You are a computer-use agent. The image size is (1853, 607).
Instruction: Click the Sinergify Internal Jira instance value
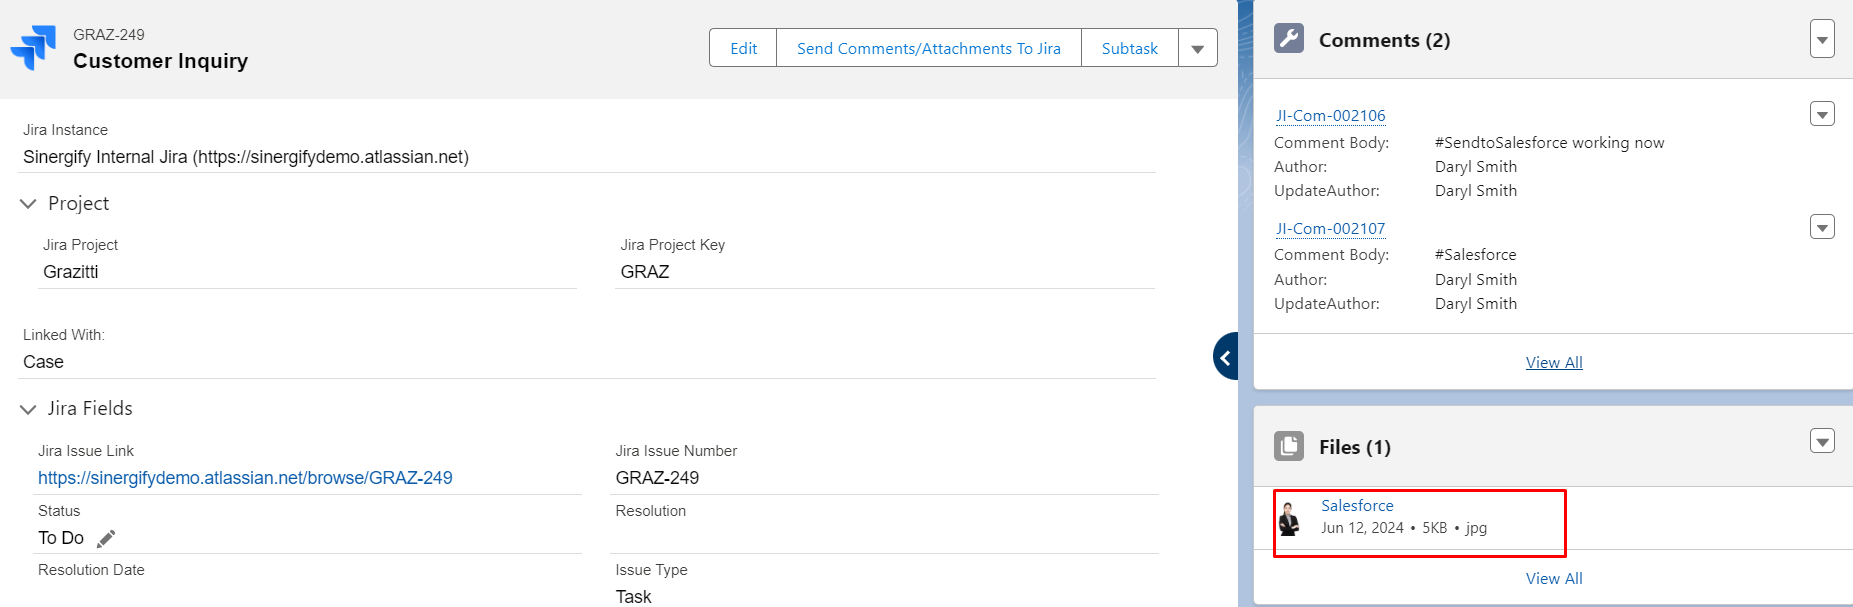tap(246, 157)
